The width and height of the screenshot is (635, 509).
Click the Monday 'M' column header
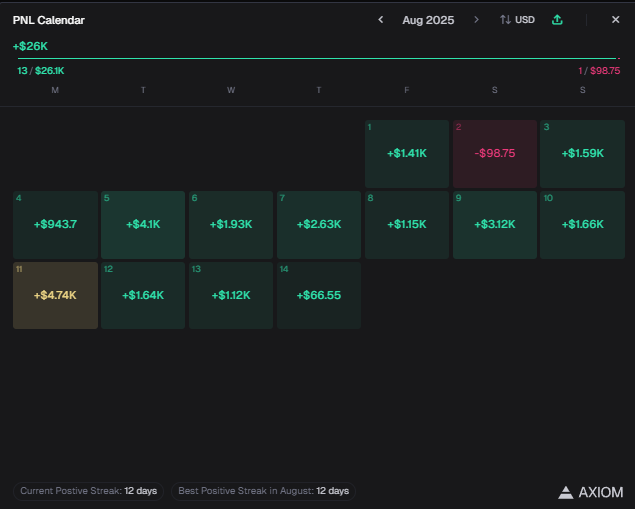click(55, 90)
